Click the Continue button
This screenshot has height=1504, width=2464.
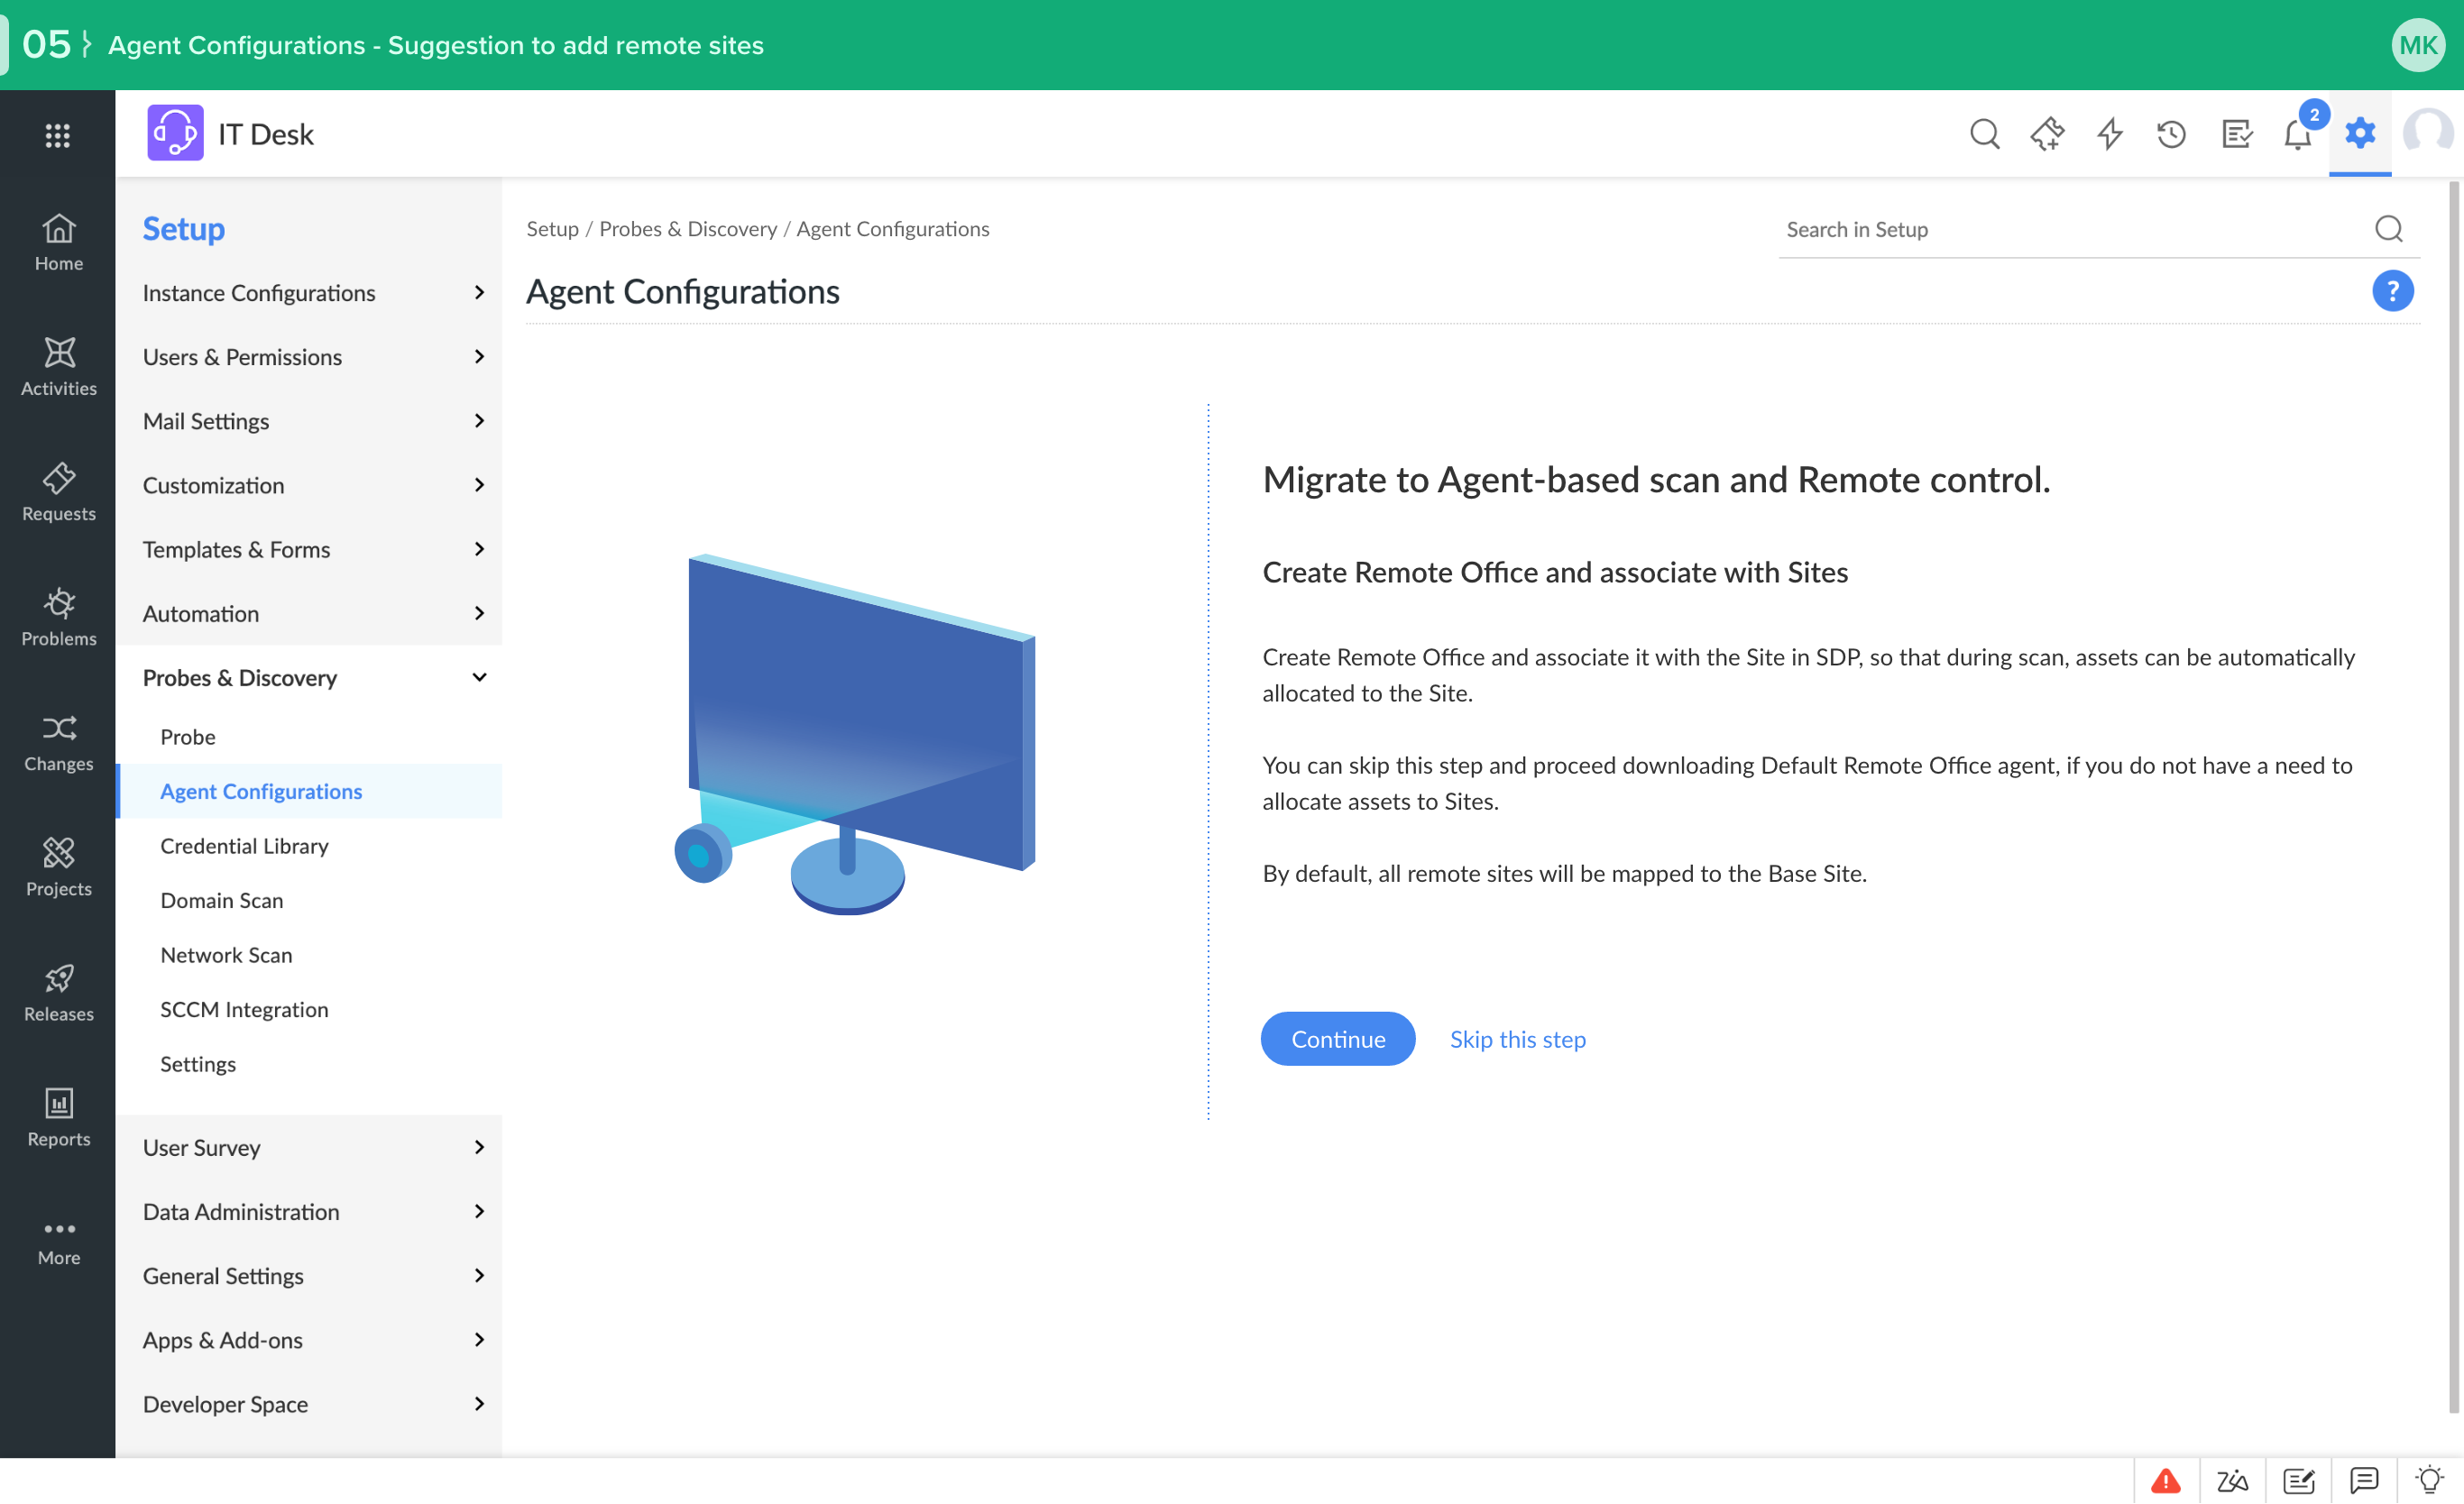[x=1337, y=1039]
